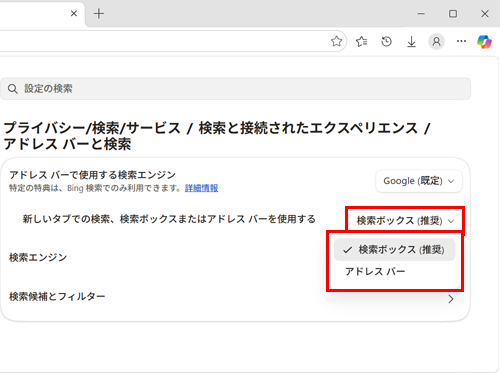Go to 検索と接続されたエクスペリエンス breadcrumb
Screen dimensions: 500x374
coord(308,128)
